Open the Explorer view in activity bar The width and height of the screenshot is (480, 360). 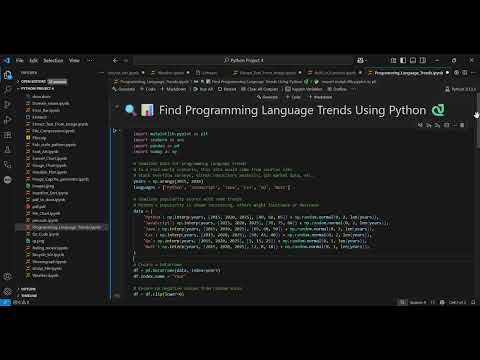point(8,75)
